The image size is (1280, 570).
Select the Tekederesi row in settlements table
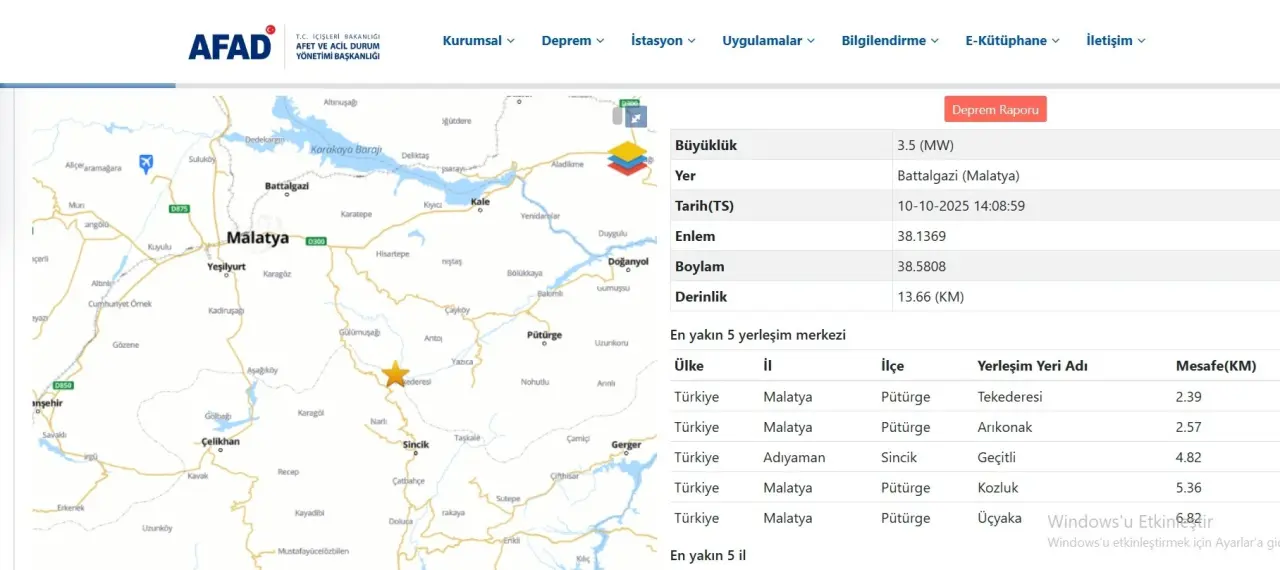tap(1009, 397)
